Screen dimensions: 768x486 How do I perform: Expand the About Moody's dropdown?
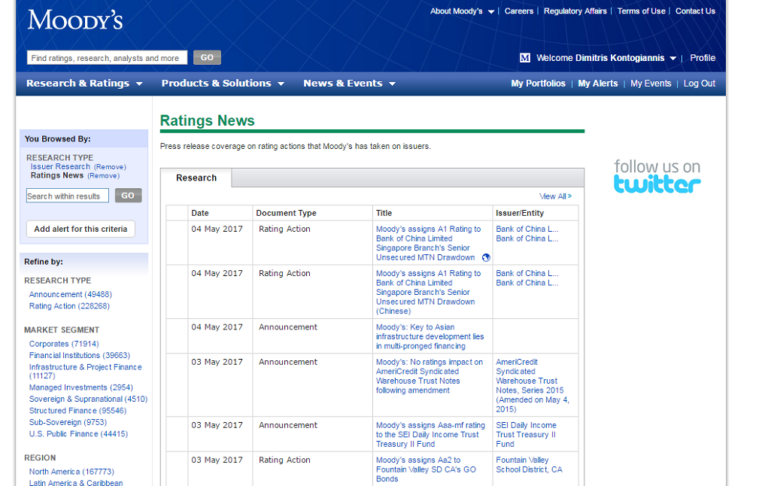(462, 11)
